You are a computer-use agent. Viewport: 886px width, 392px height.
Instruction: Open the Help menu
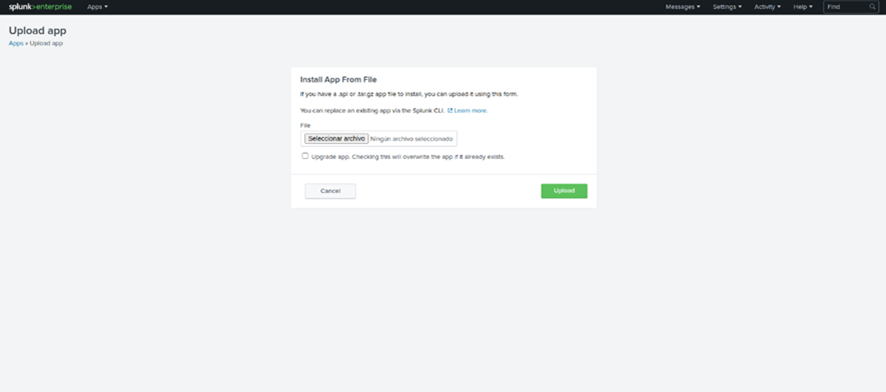coord(803,7)
